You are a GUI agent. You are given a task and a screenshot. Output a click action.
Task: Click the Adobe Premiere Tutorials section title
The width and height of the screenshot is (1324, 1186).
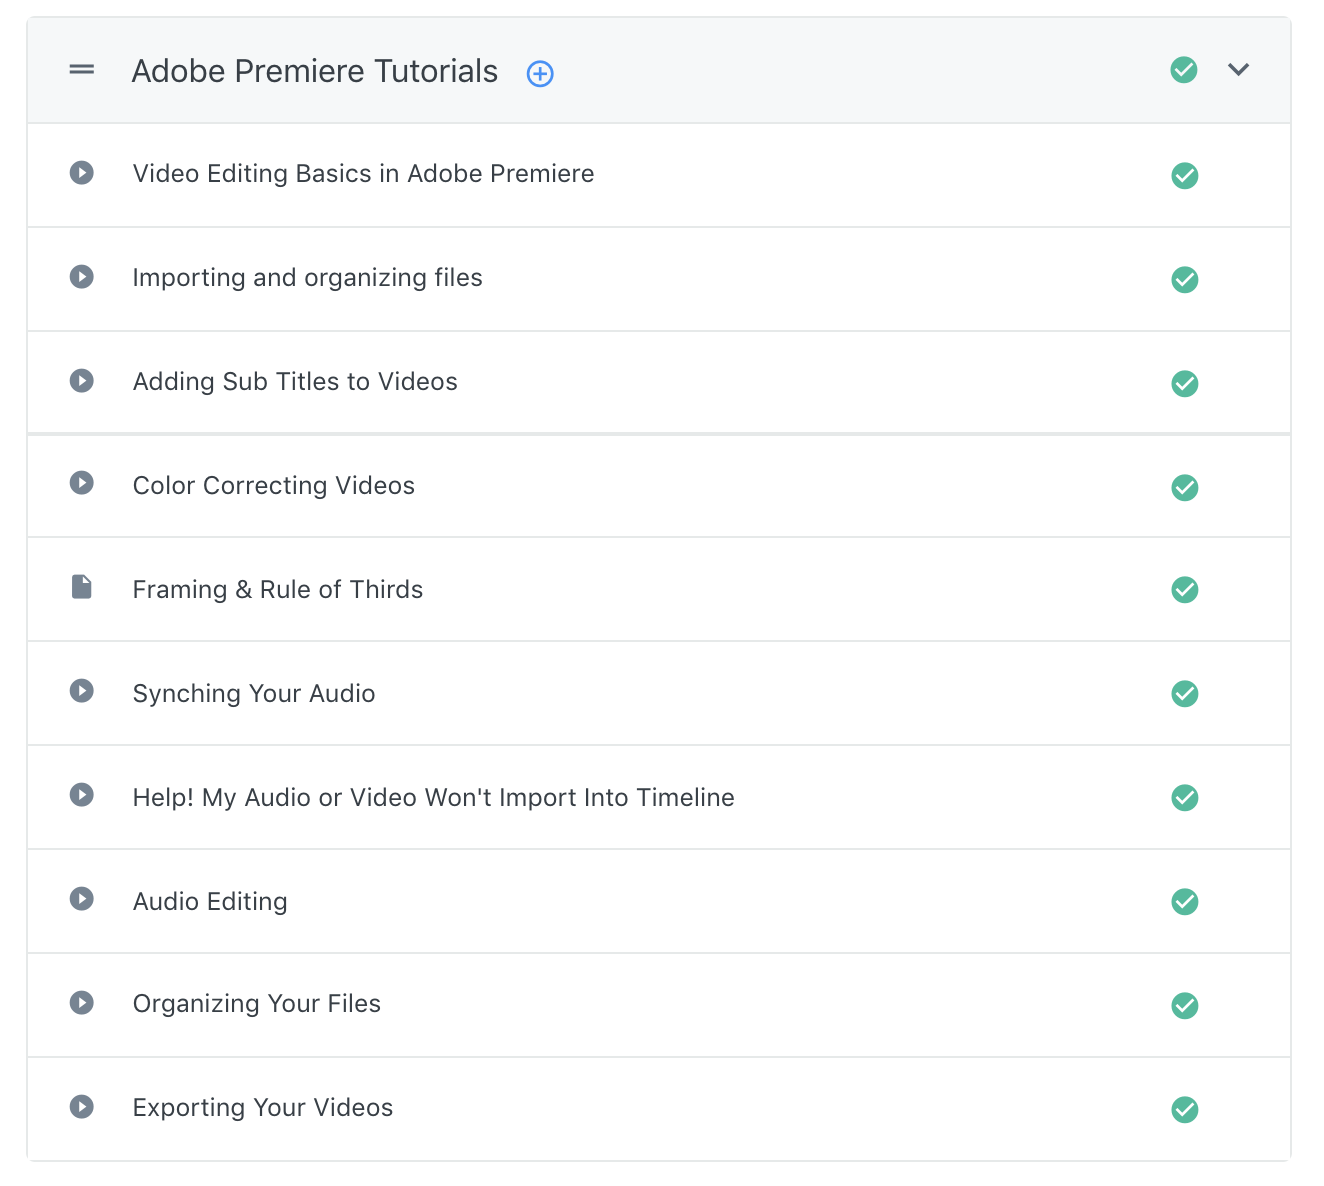[314, 72]
